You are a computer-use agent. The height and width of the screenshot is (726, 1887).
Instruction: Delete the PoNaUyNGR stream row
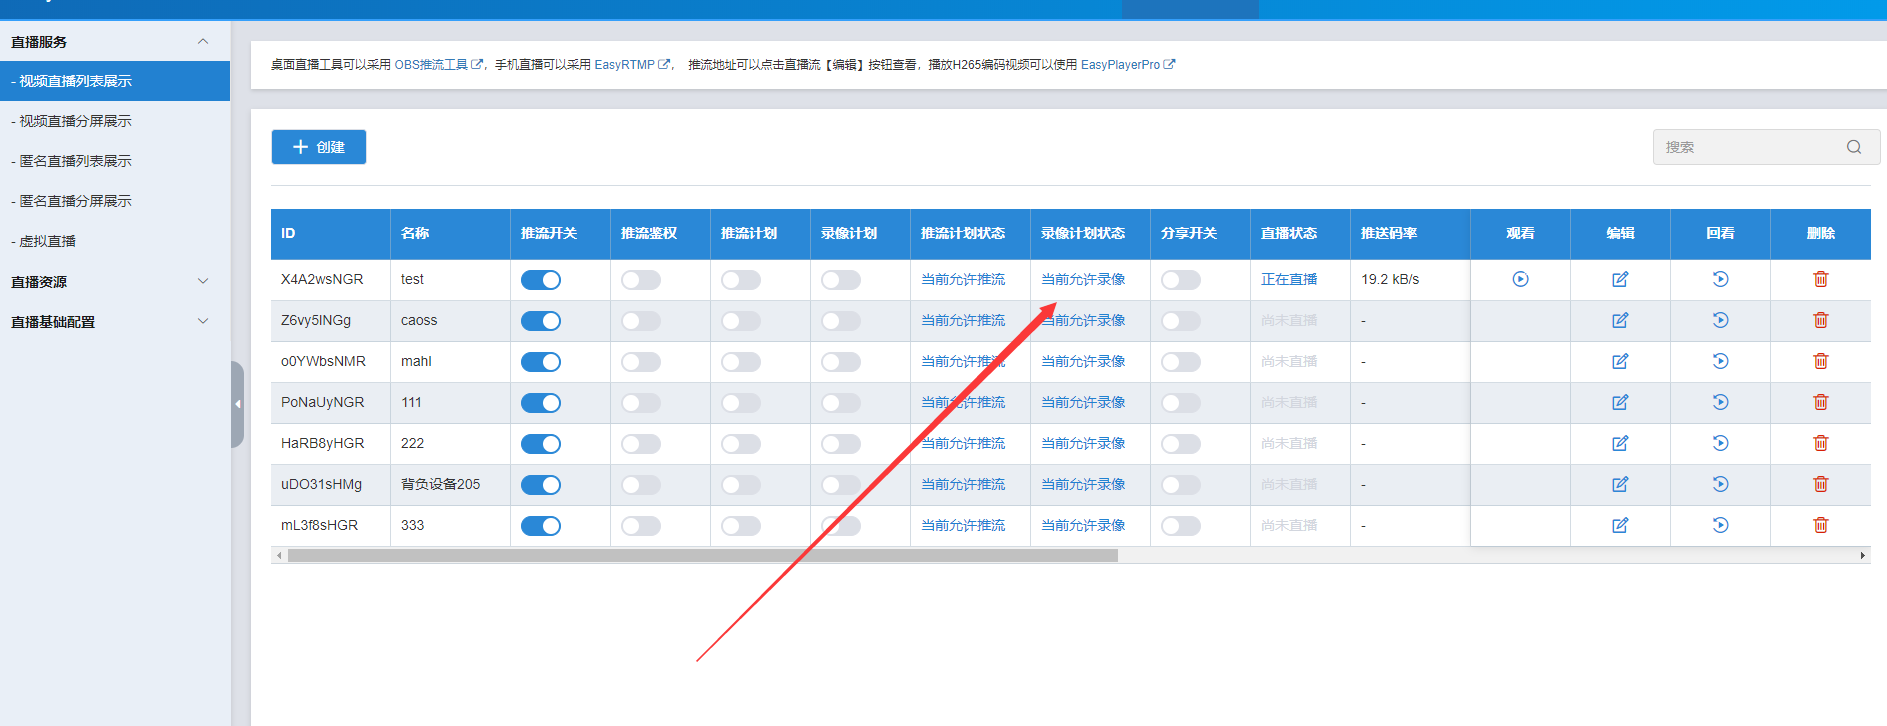click(1820, 402)
